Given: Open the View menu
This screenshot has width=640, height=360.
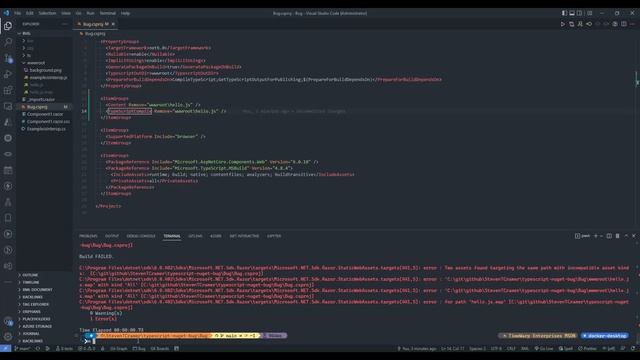Looking at the screenshot, I should [x=66, y=13].
